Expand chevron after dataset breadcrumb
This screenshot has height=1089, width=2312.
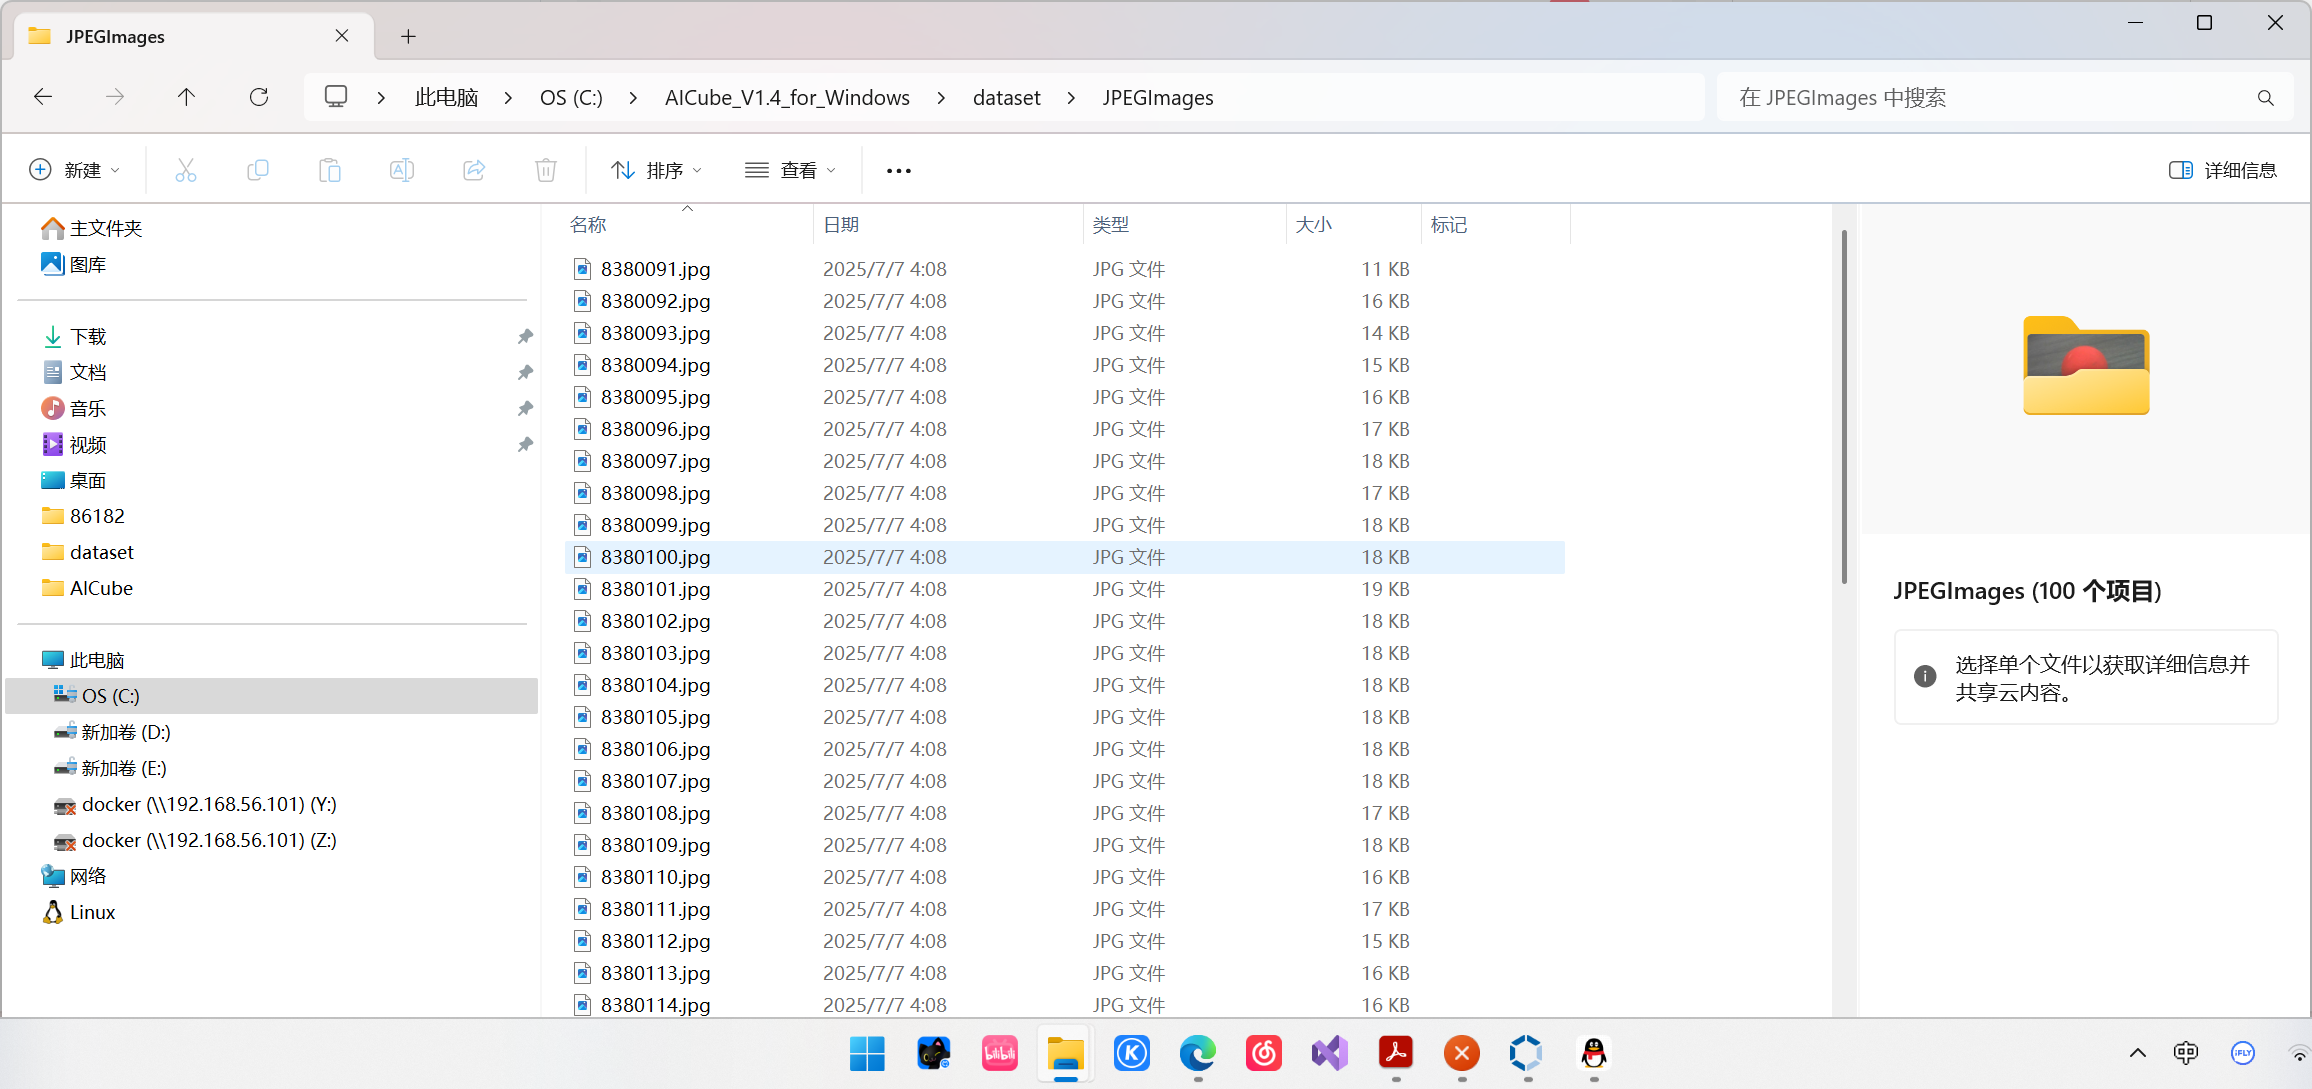click(x=1071, y=98)
